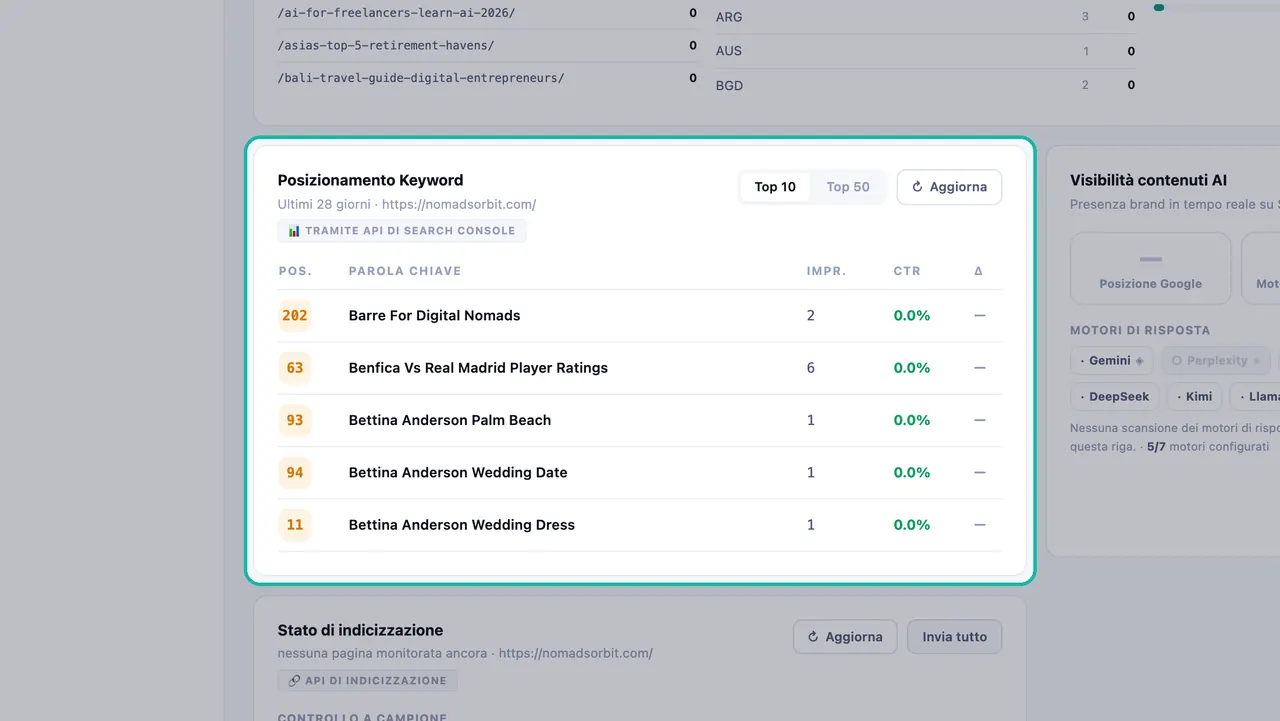
Task: Click the refresh icon in keyword Aggiorna button
Action: pyautogui.click(x=917, y=187)
